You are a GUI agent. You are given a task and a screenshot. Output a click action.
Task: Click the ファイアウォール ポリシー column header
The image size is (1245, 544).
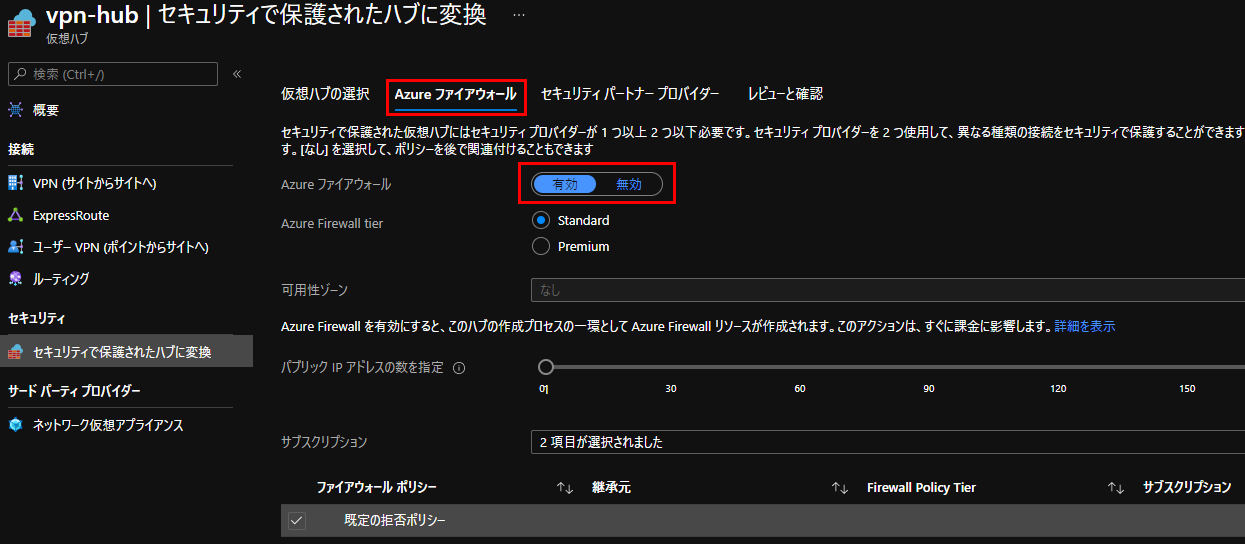point(376,488)
